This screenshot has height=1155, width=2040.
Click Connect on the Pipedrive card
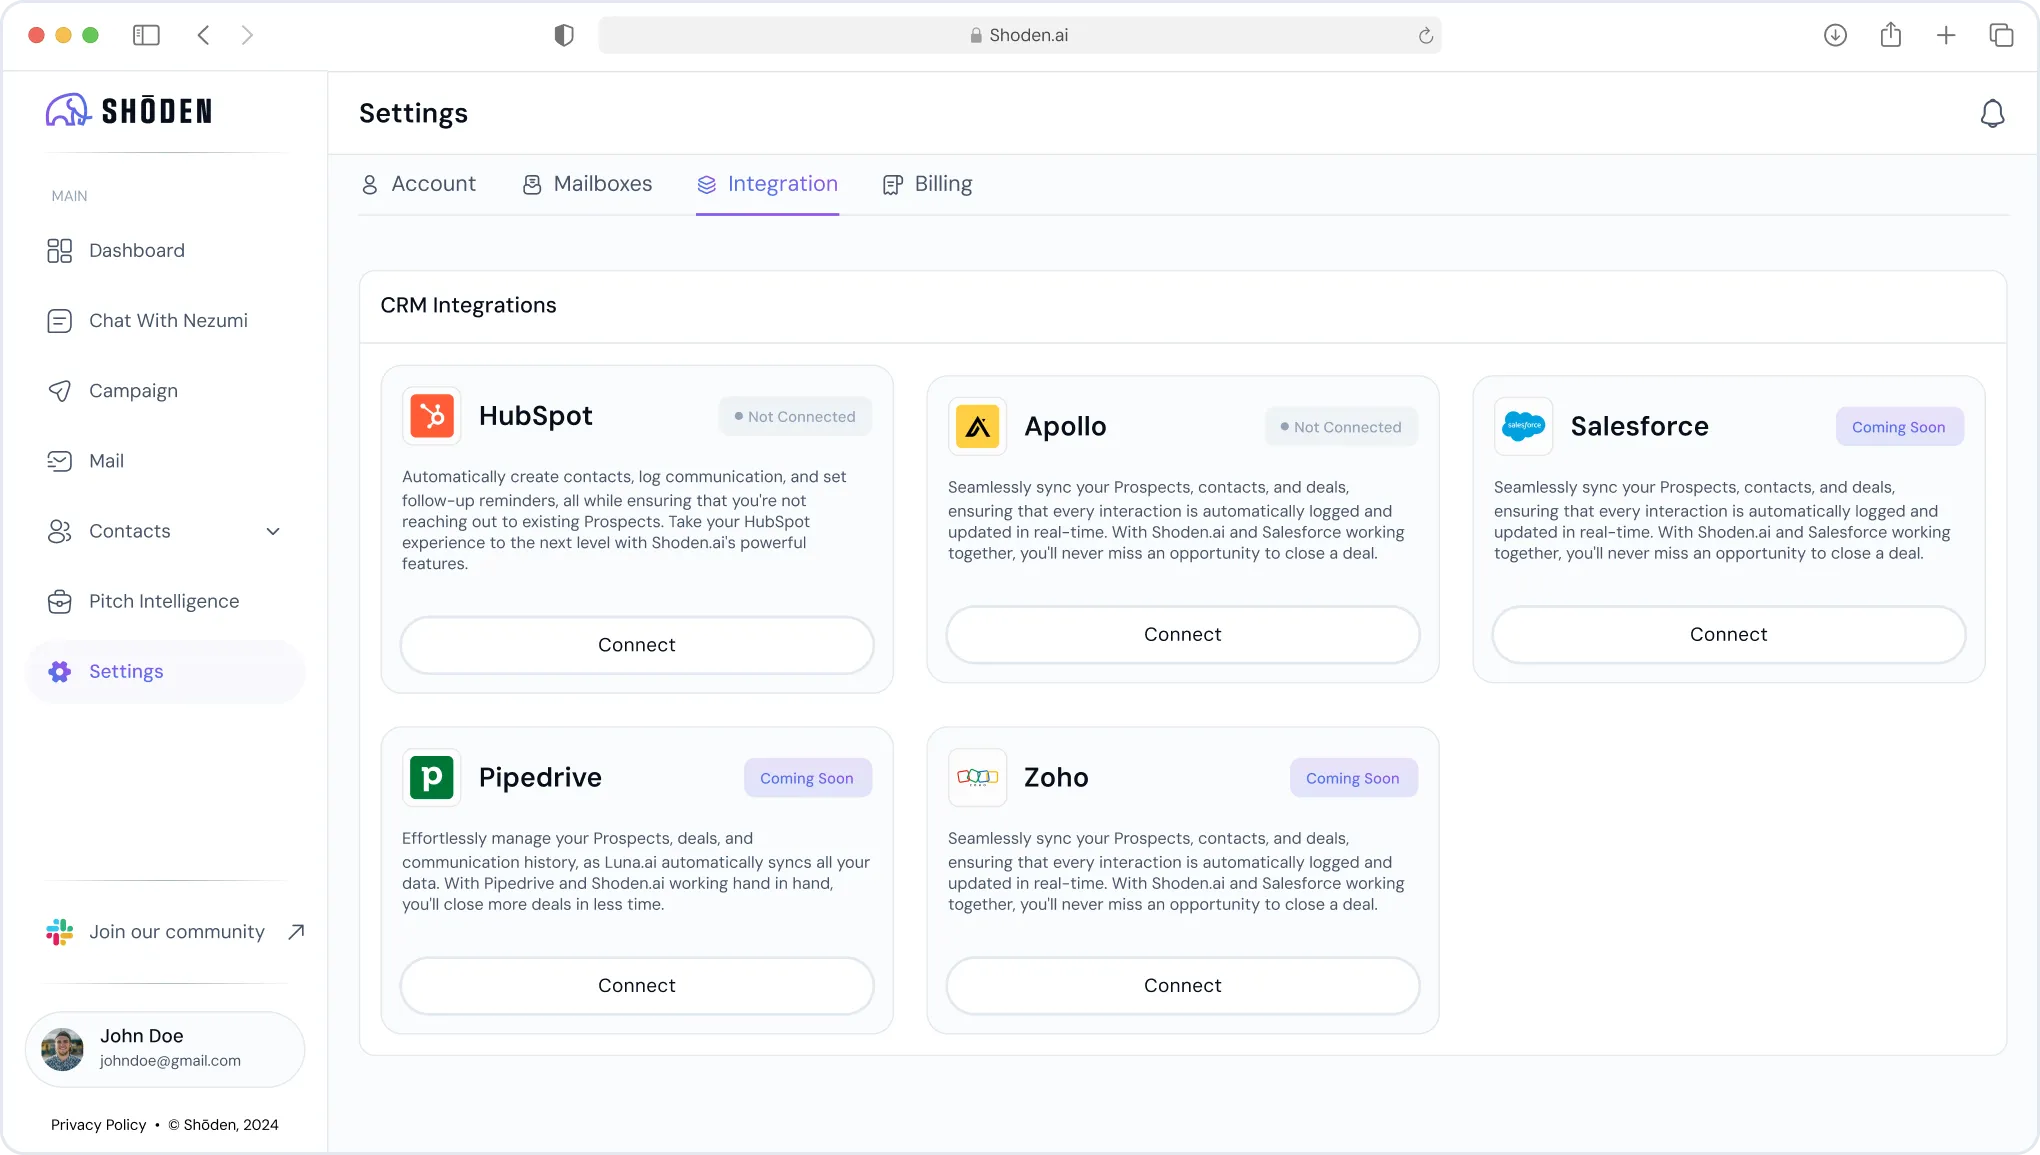coord(637,985)
